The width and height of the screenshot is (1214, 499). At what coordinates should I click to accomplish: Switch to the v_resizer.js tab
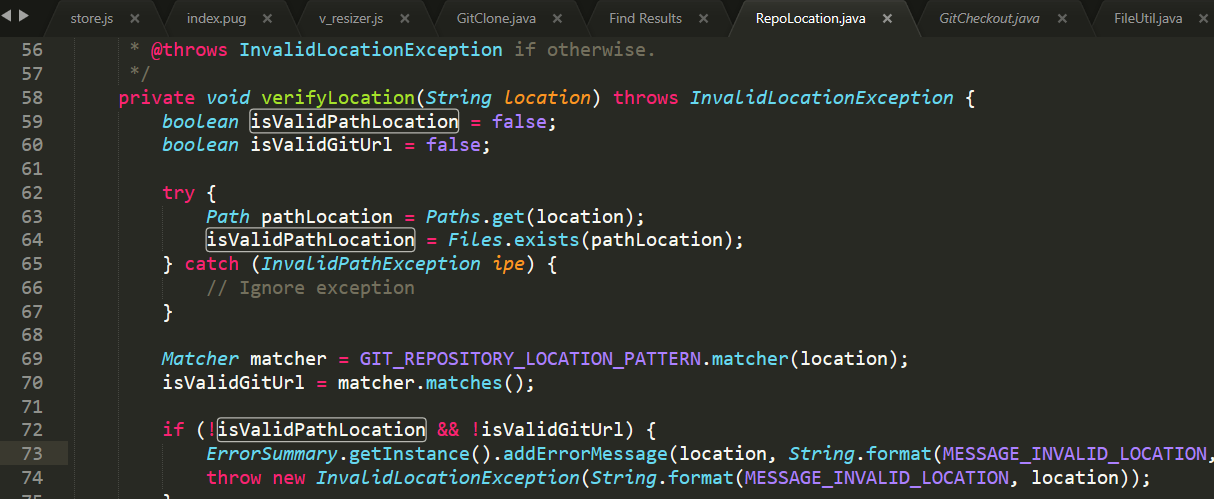click(x=350, y=18)
